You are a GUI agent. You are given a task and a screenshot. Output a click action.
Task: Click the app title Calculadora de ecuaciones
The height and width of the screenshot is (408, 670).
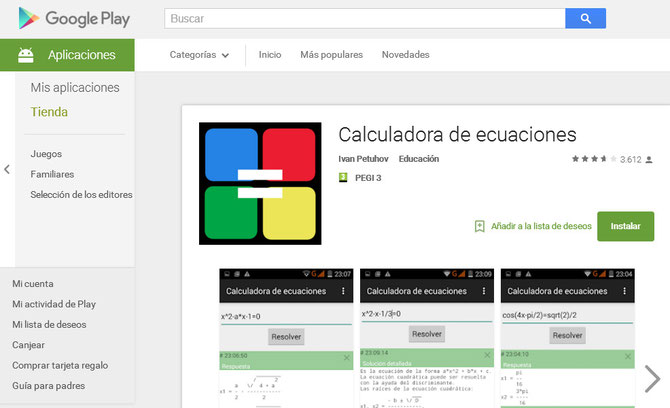(457, 135)
